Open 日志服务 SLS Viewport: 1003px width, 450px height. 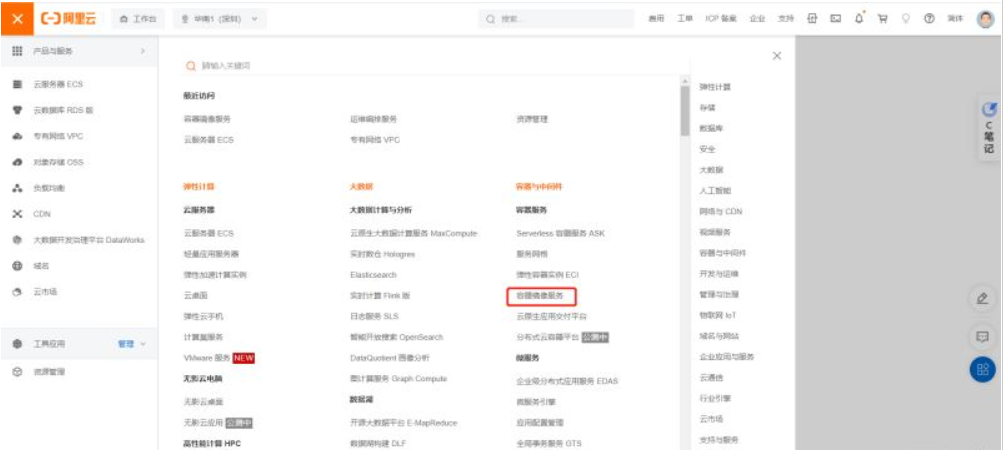374,316
